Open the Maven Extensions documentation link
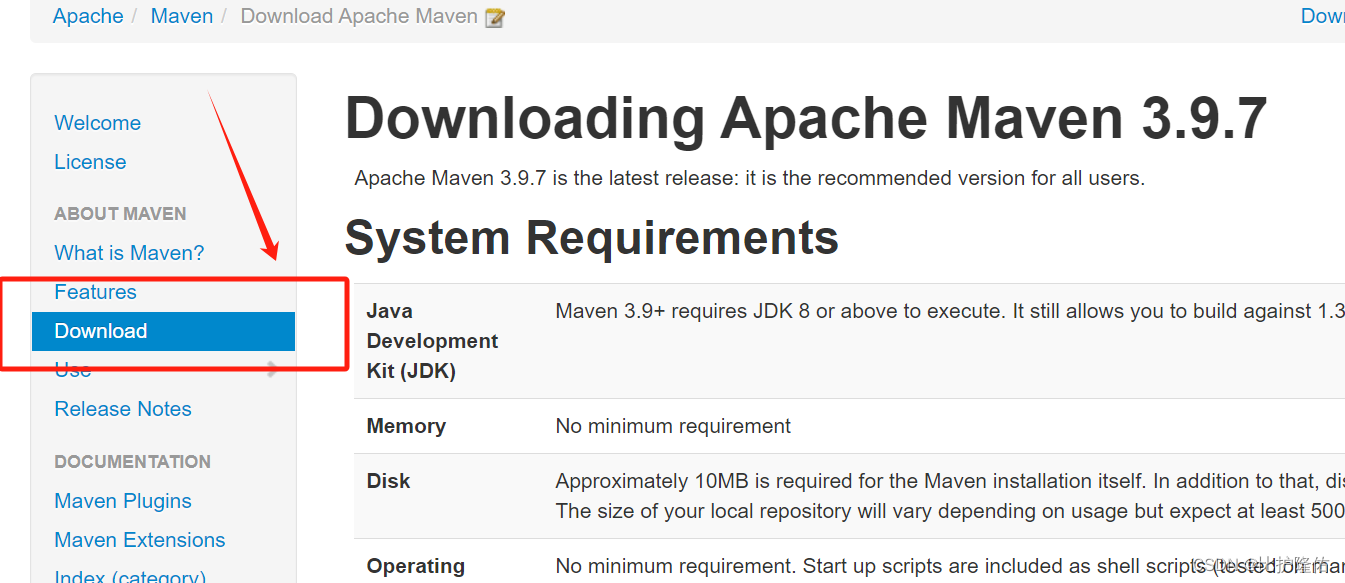 point(140,540)
